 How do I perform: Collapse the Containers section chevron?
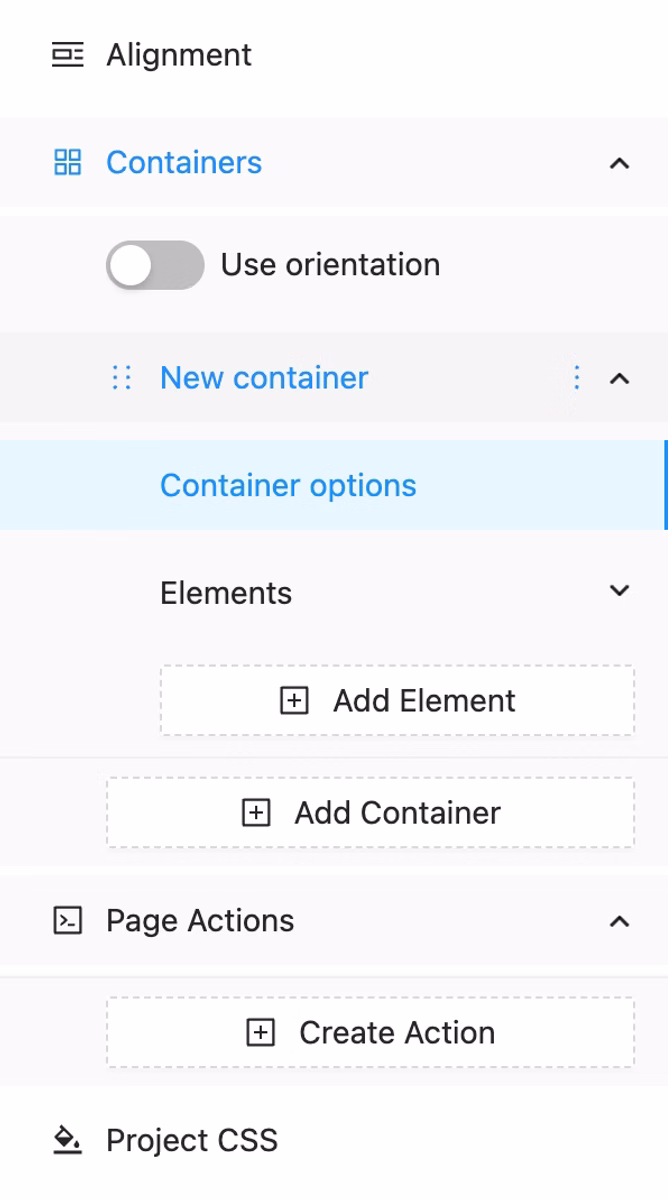(620, 163)
